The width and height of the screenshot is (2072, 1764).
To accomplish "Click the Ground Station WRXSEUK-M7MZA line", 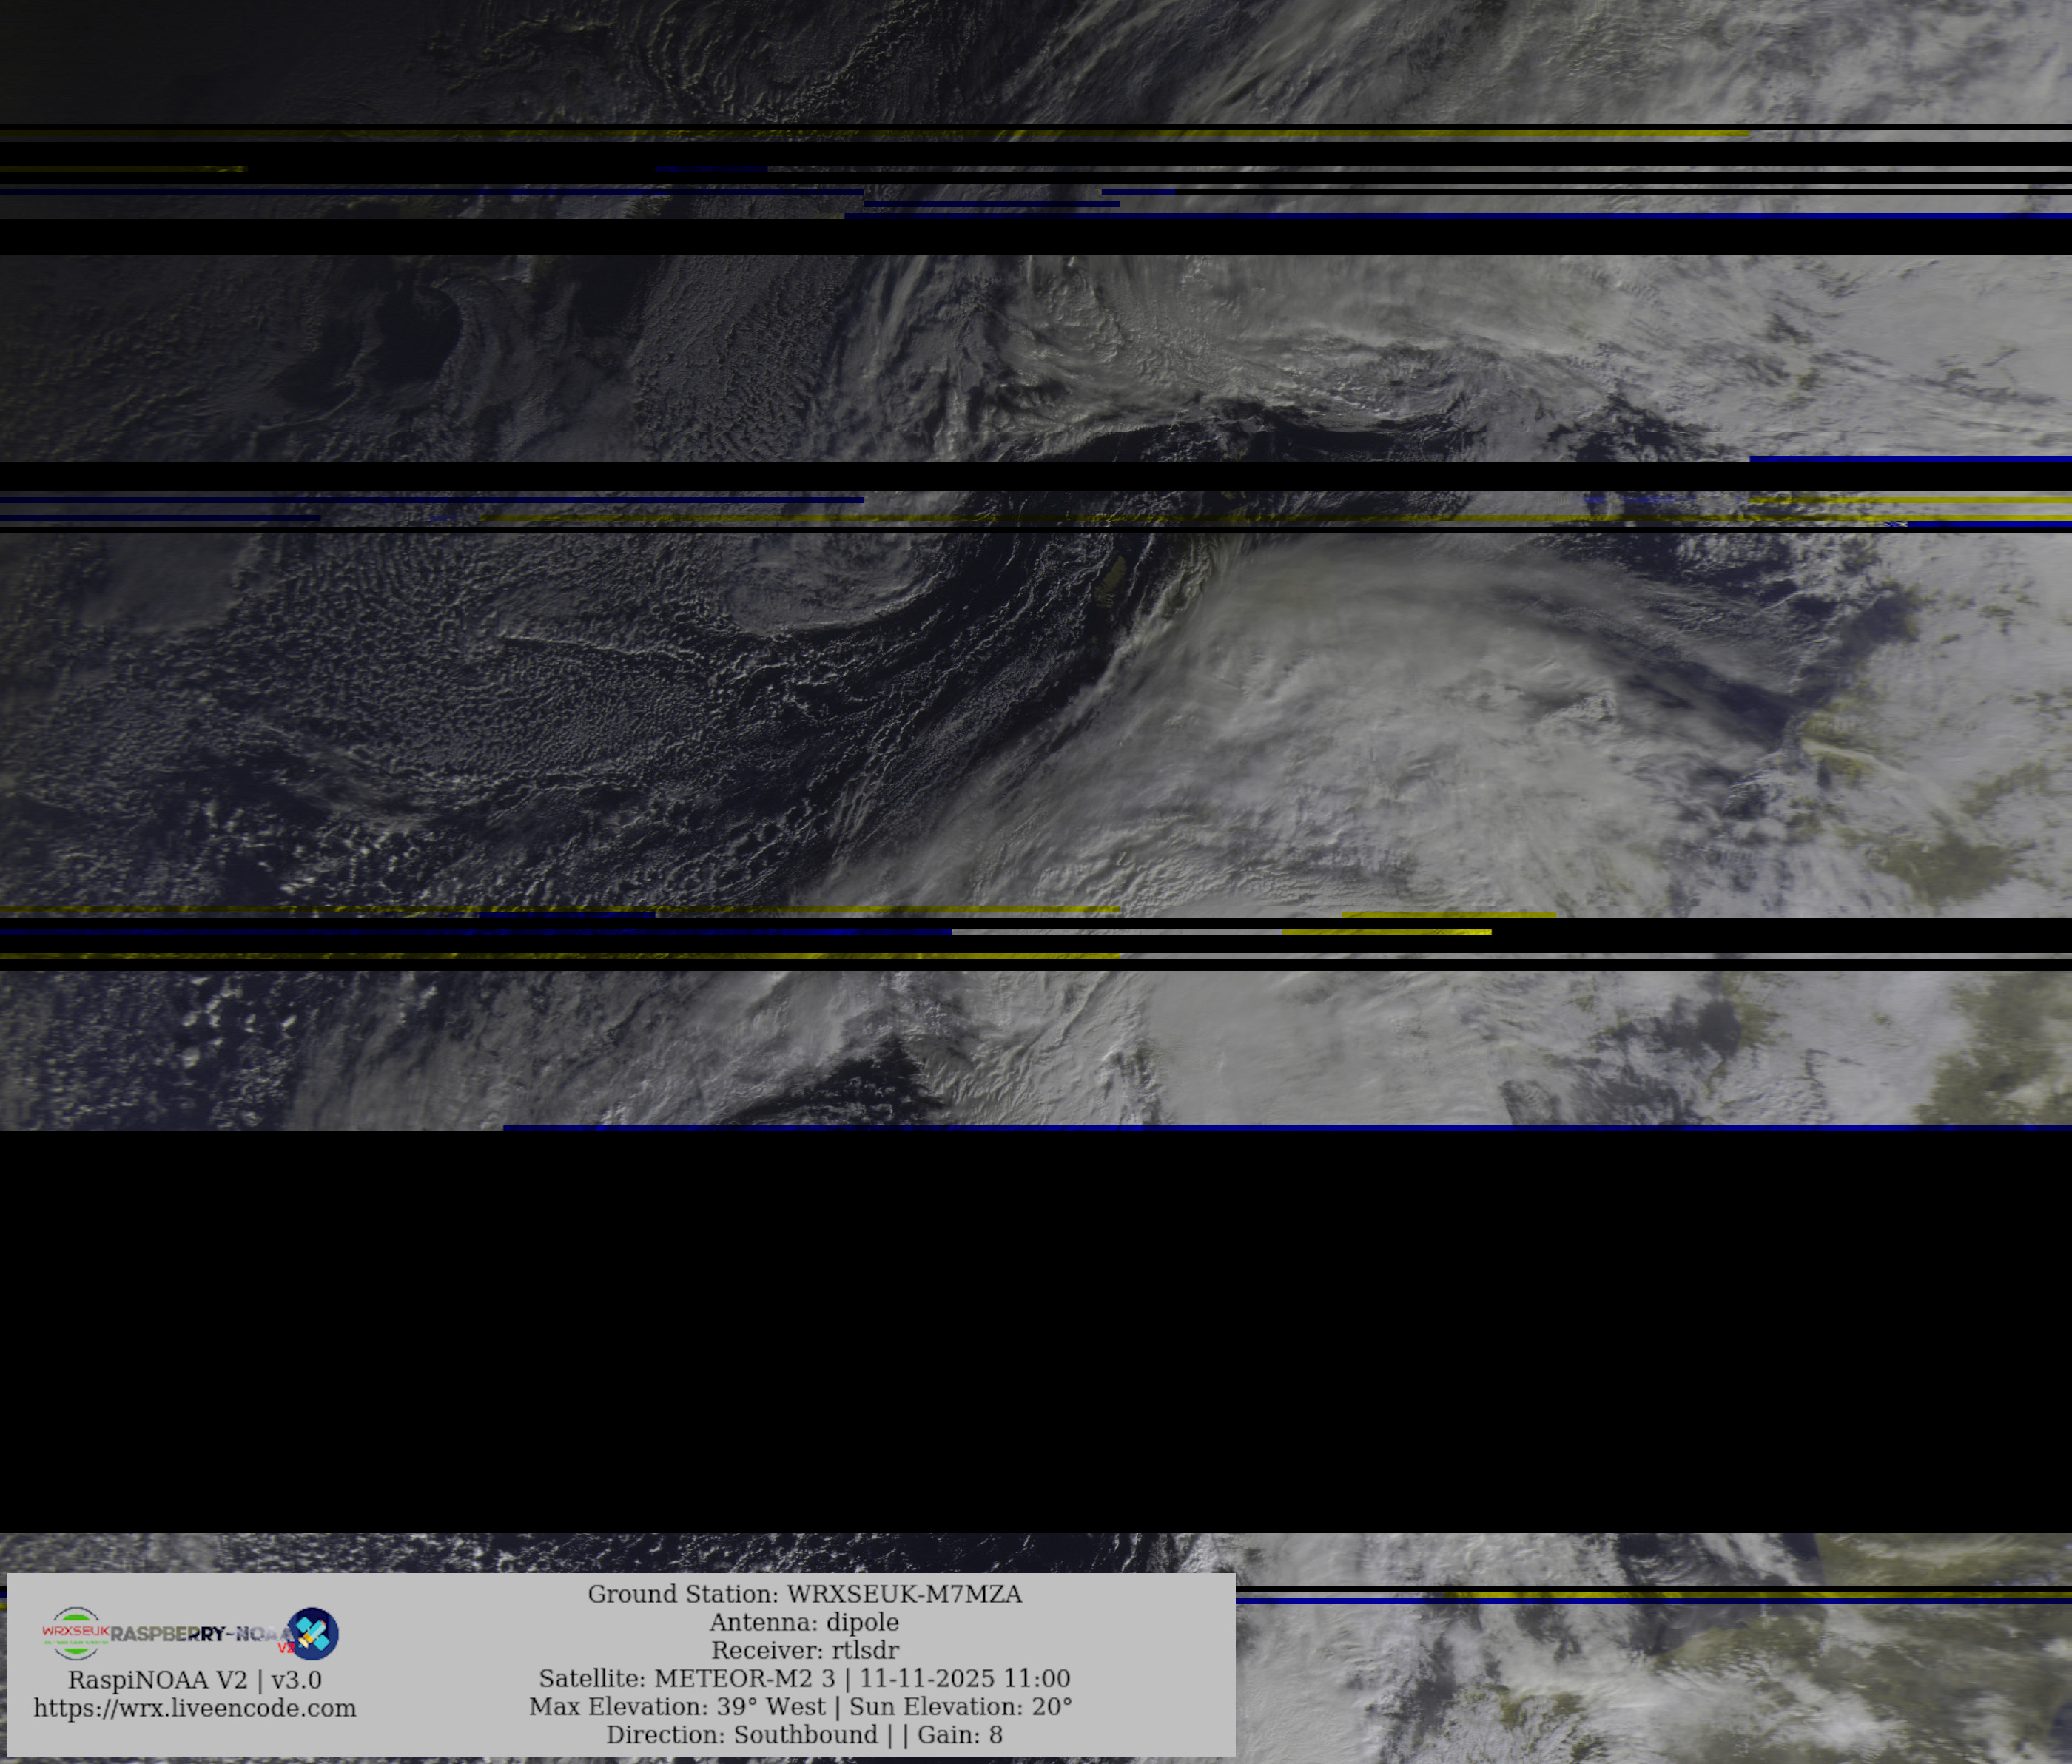I will tap(804, 1594).
